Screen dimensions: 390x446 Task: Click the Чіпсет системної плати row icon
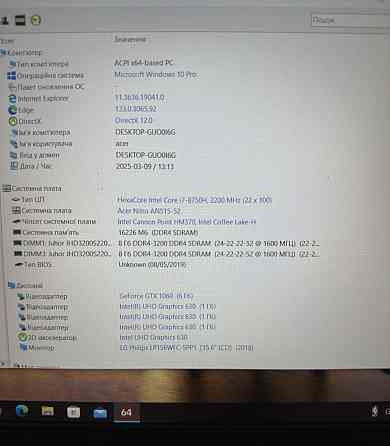tap(17, 221)
